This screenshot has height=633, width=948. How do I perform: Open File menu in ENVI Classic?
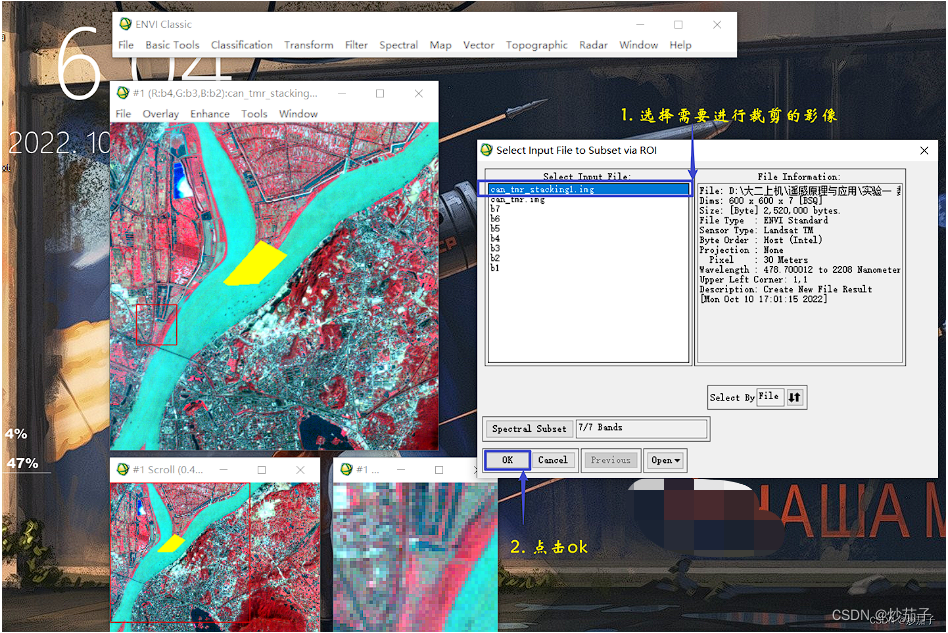point(126,45)
